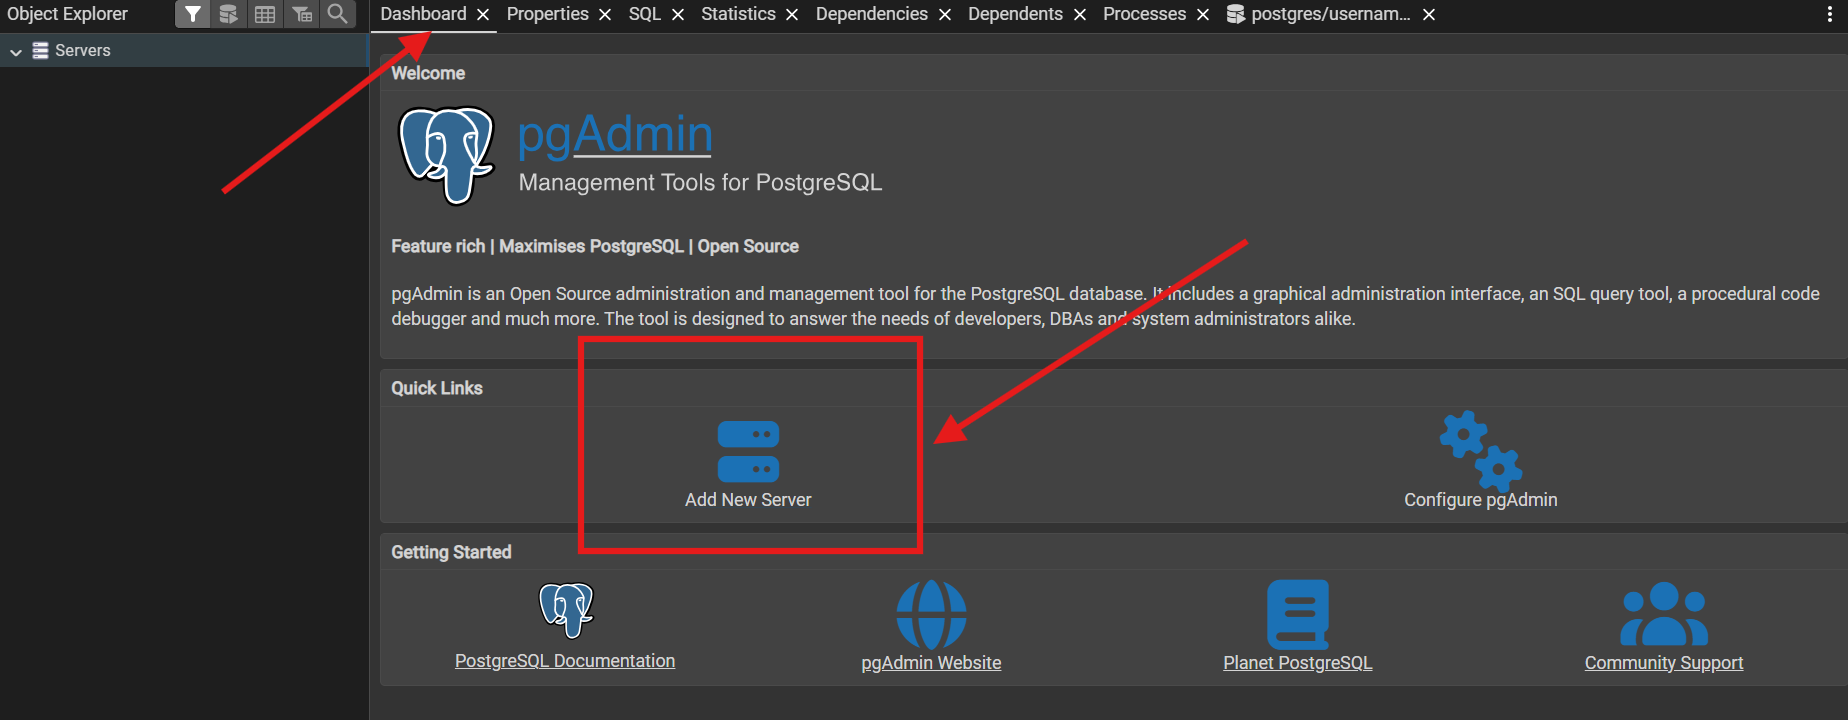Switch to the Dashboard tab

click(x=423, y=14)
